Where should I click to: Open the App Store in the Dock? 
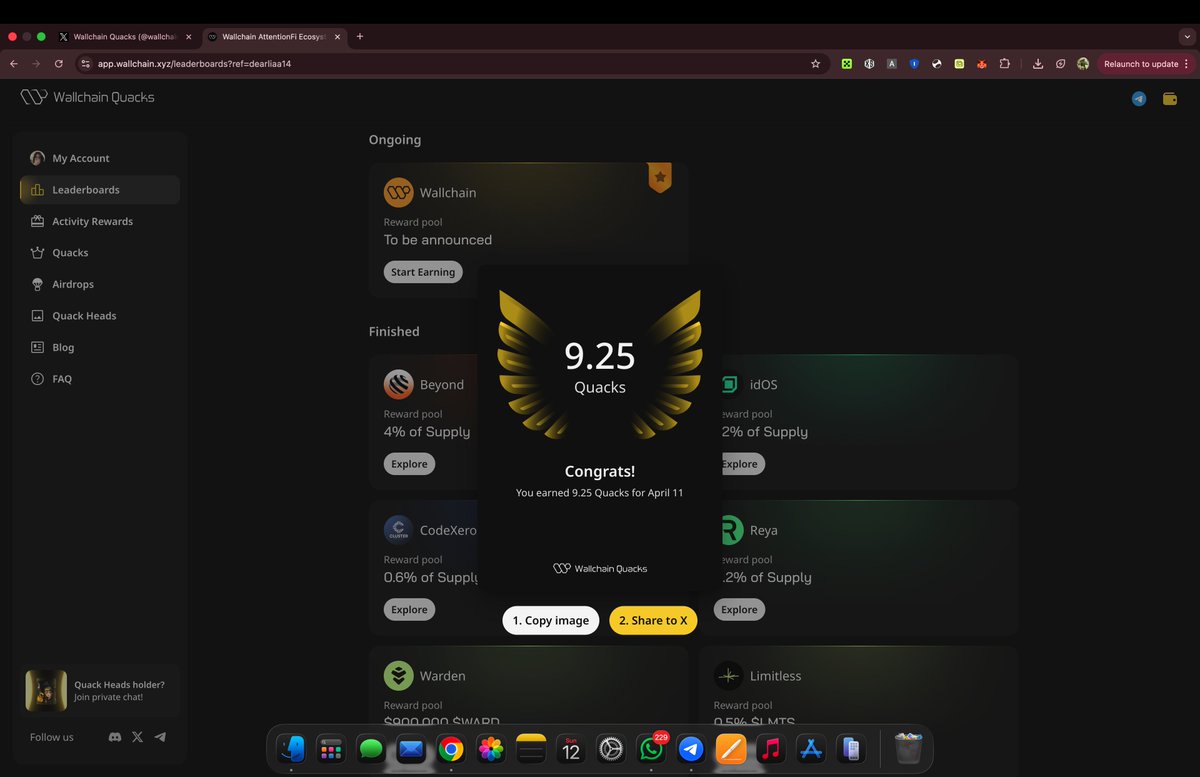coord(811,749)
